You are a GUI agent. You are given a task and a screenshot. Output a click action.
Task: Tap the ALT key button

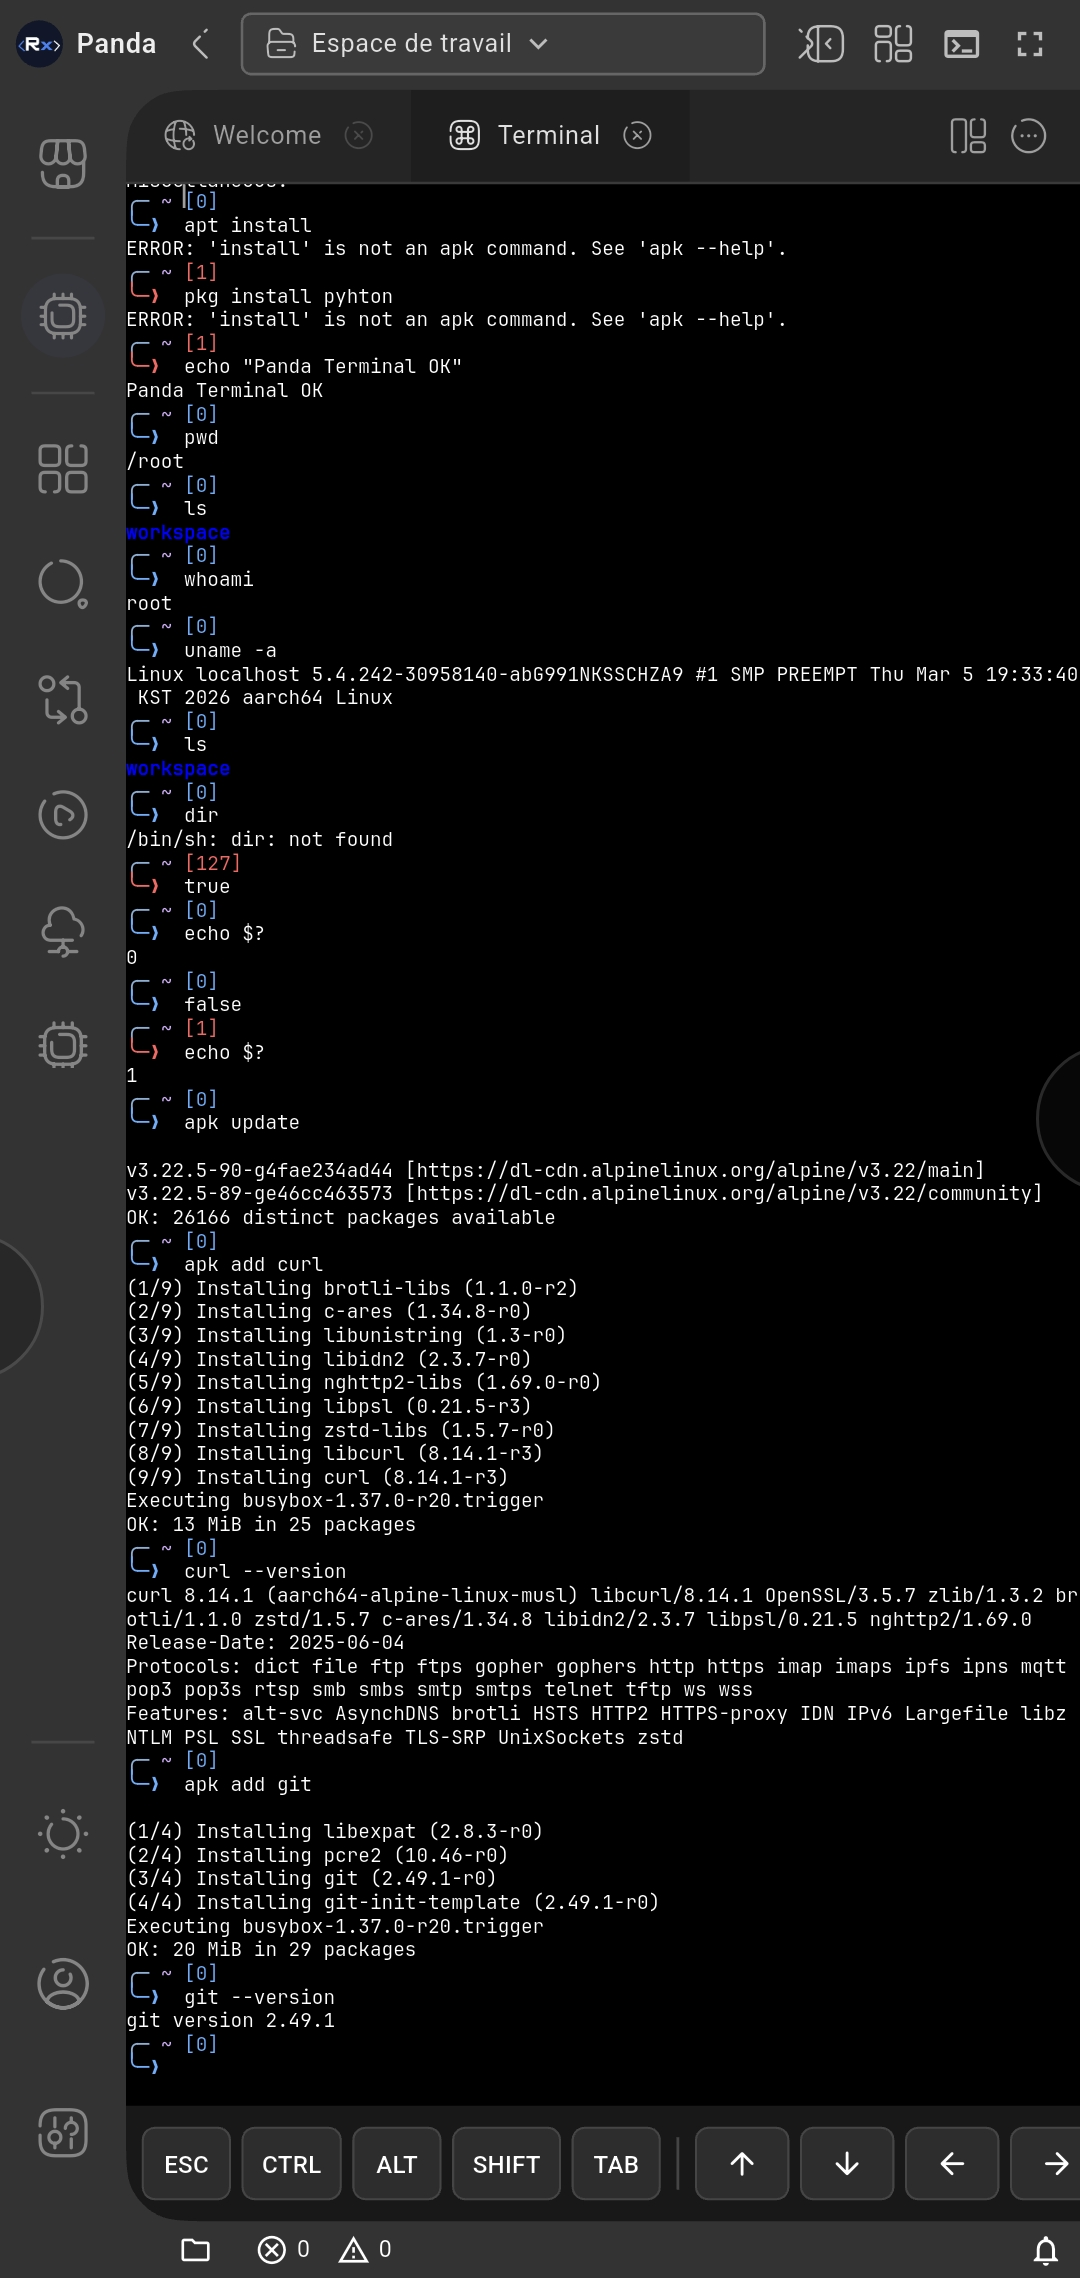[397, 2164]
